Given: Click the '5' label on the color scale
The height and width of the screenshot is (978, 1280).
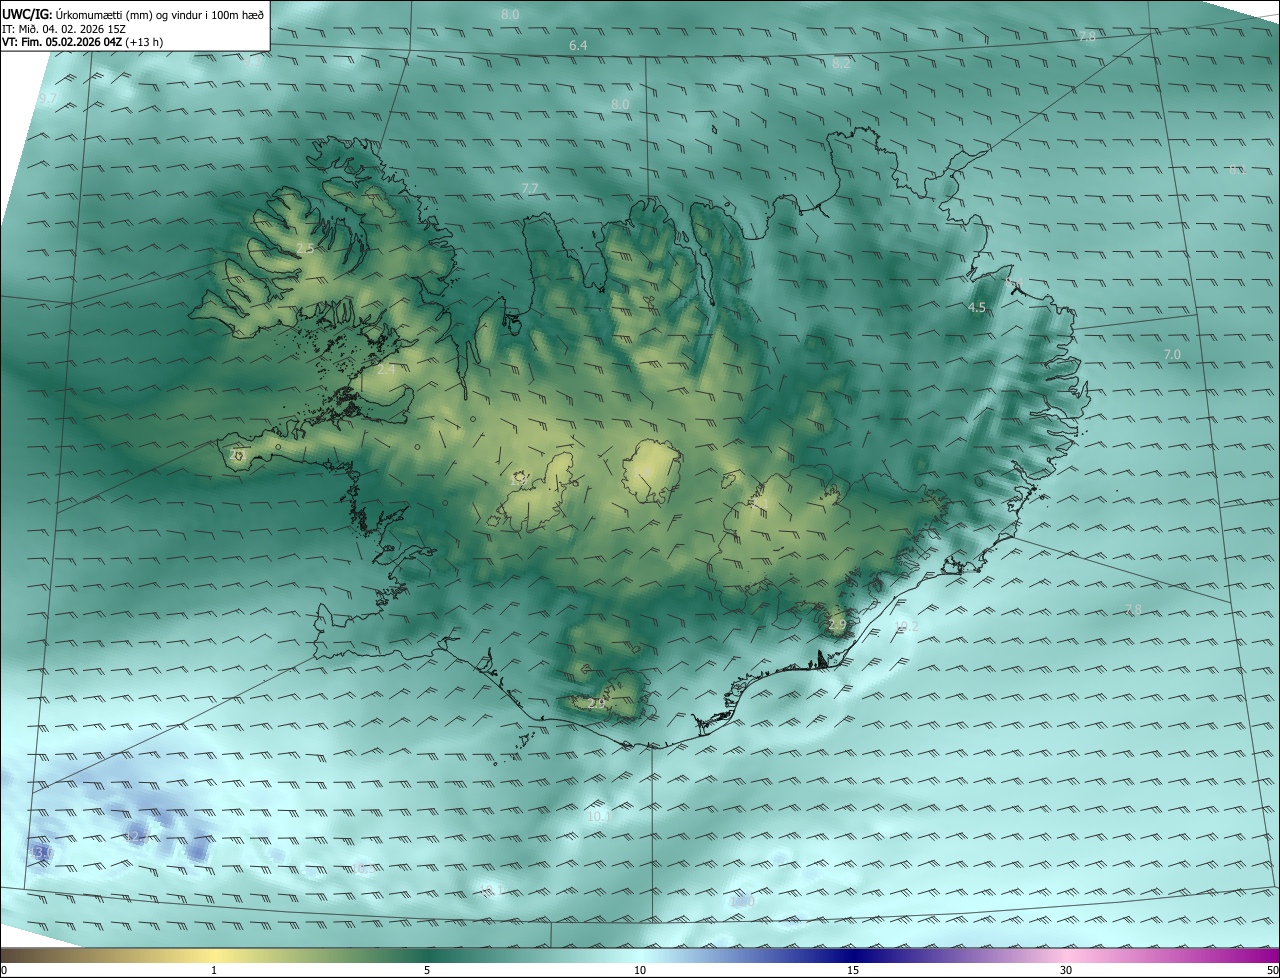Looking at the screenshot, I should (x=427, y=970).
